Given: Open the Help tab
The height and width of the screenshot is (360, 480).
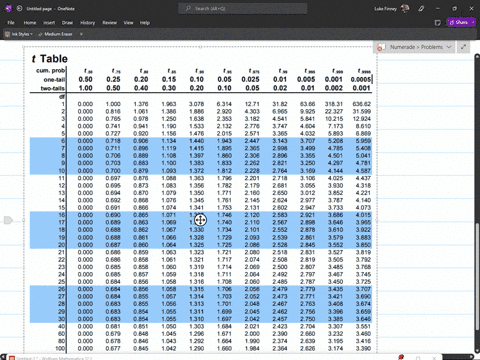Looking at the screenshot, I should click(145, 23).
